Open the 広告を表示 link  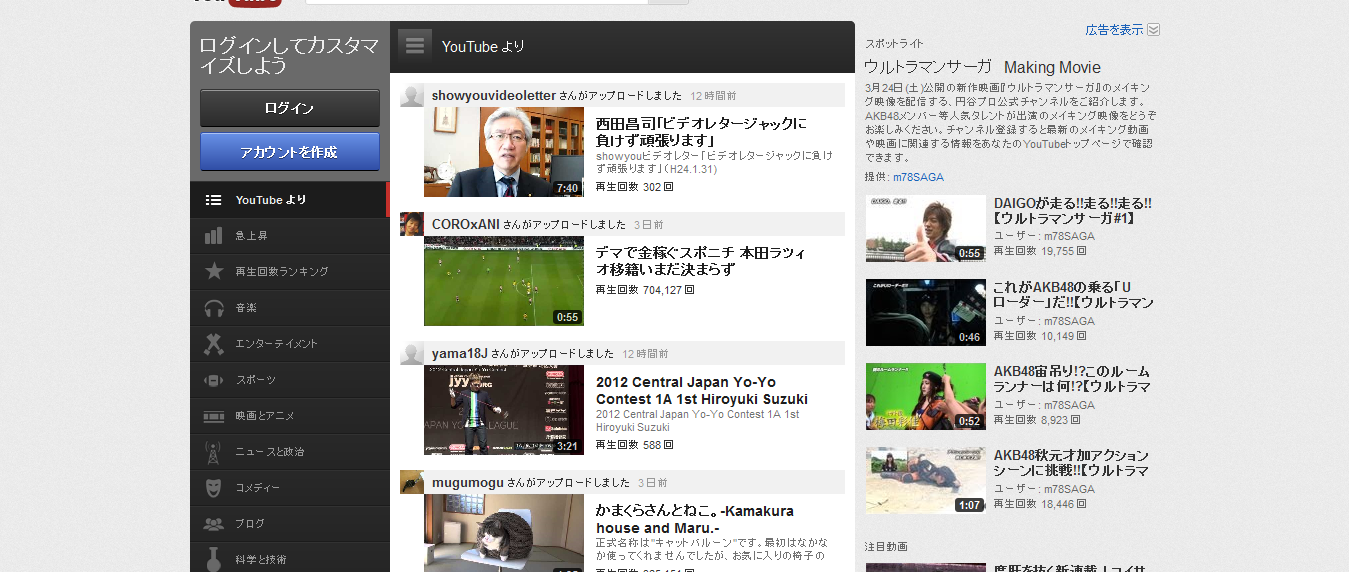tap(1114, 30)
